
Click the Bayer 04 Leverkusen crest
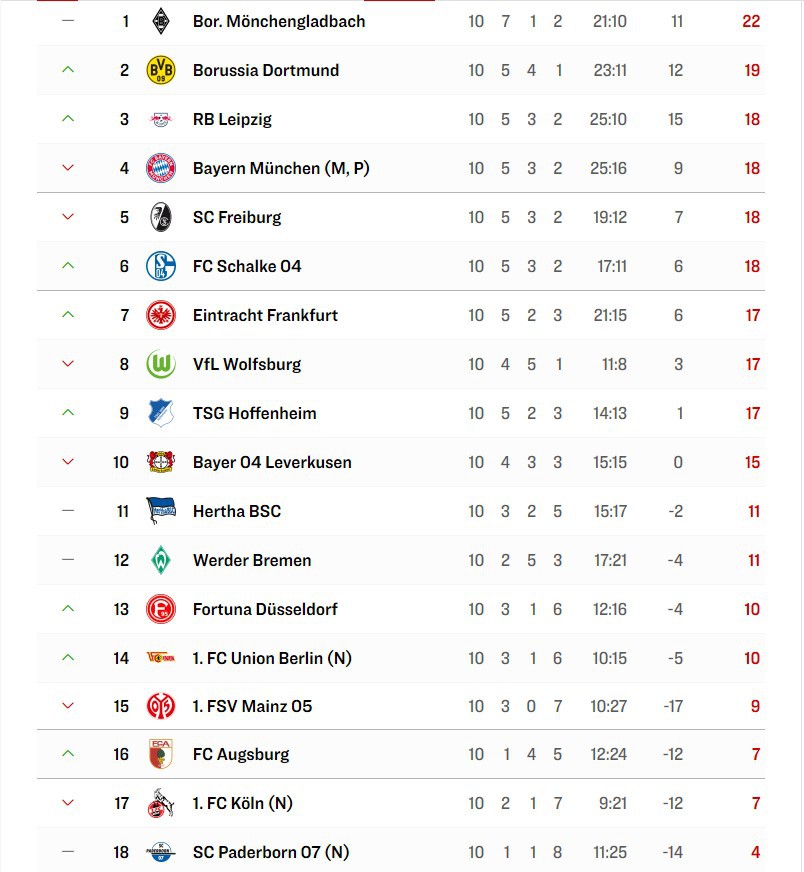[160, 462]
